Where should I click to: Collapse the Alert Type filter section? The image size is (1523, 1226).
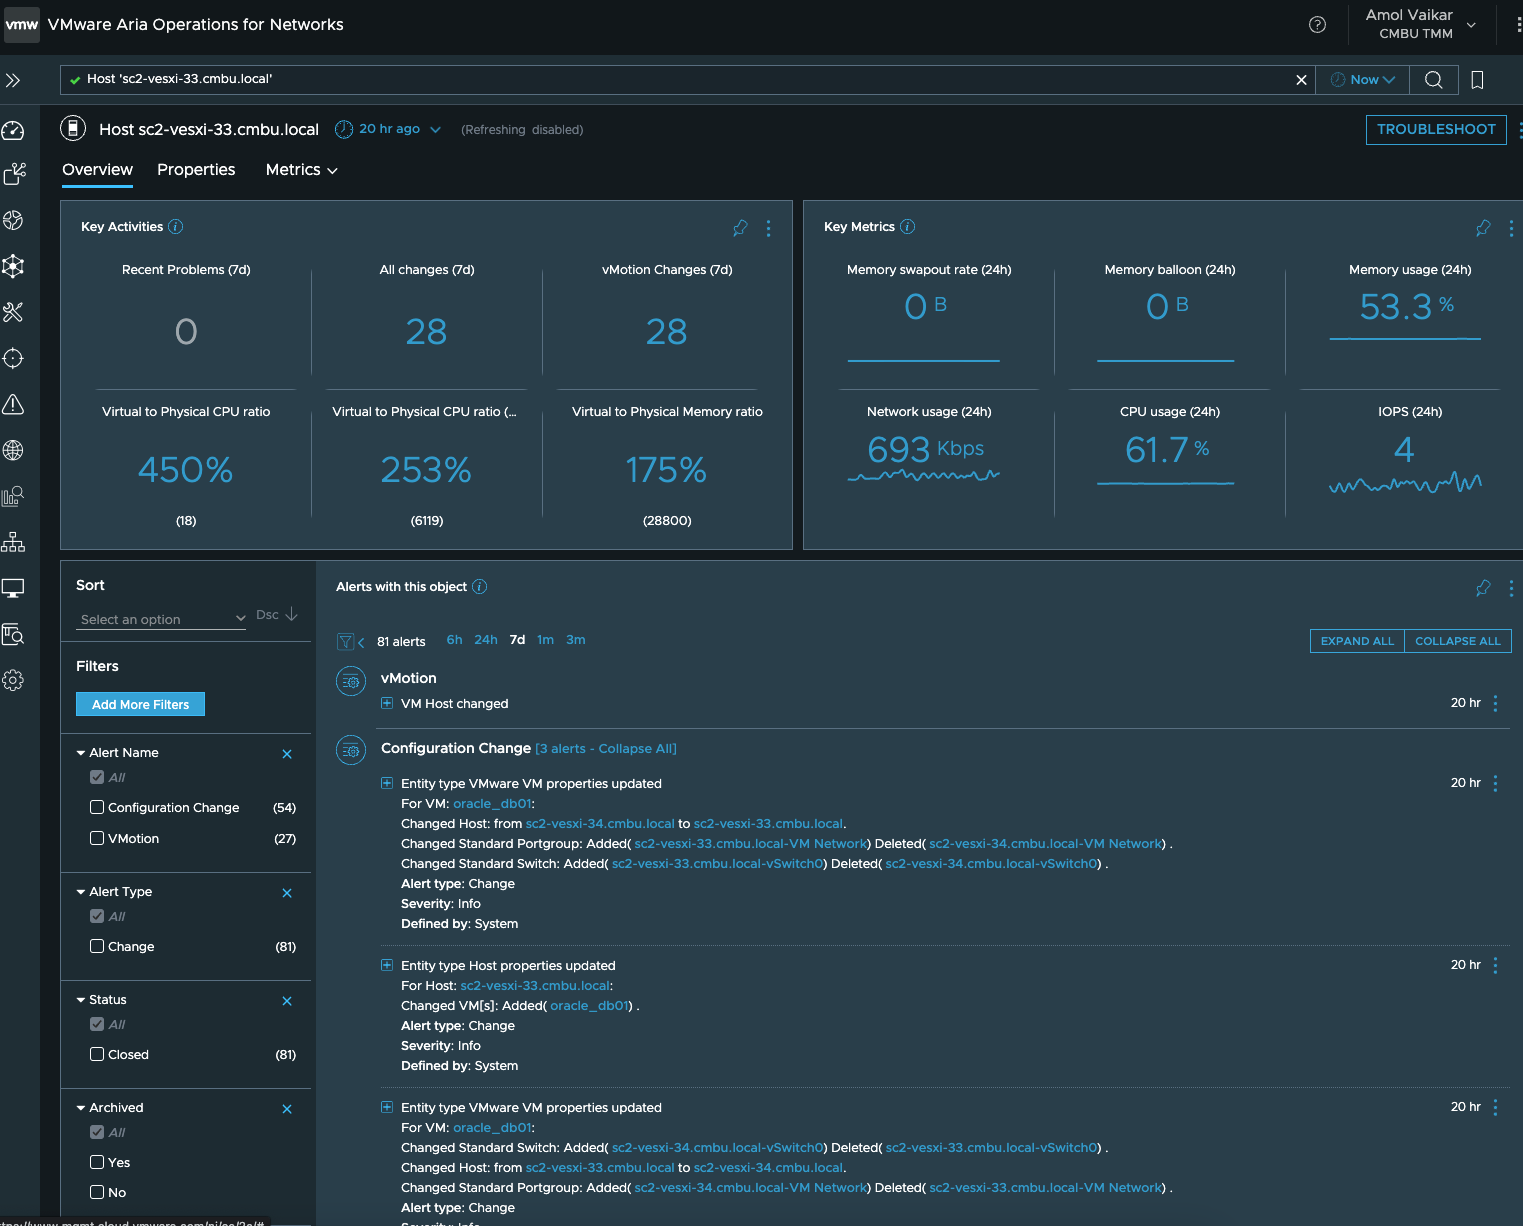(x=81, y=892)
